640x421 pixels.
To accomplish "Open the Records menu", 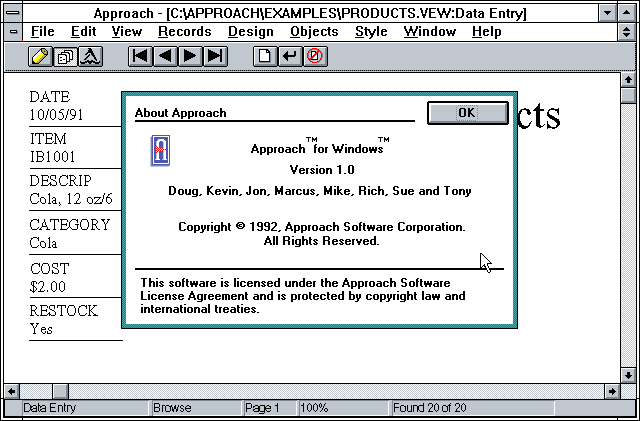I will point(184,32).
